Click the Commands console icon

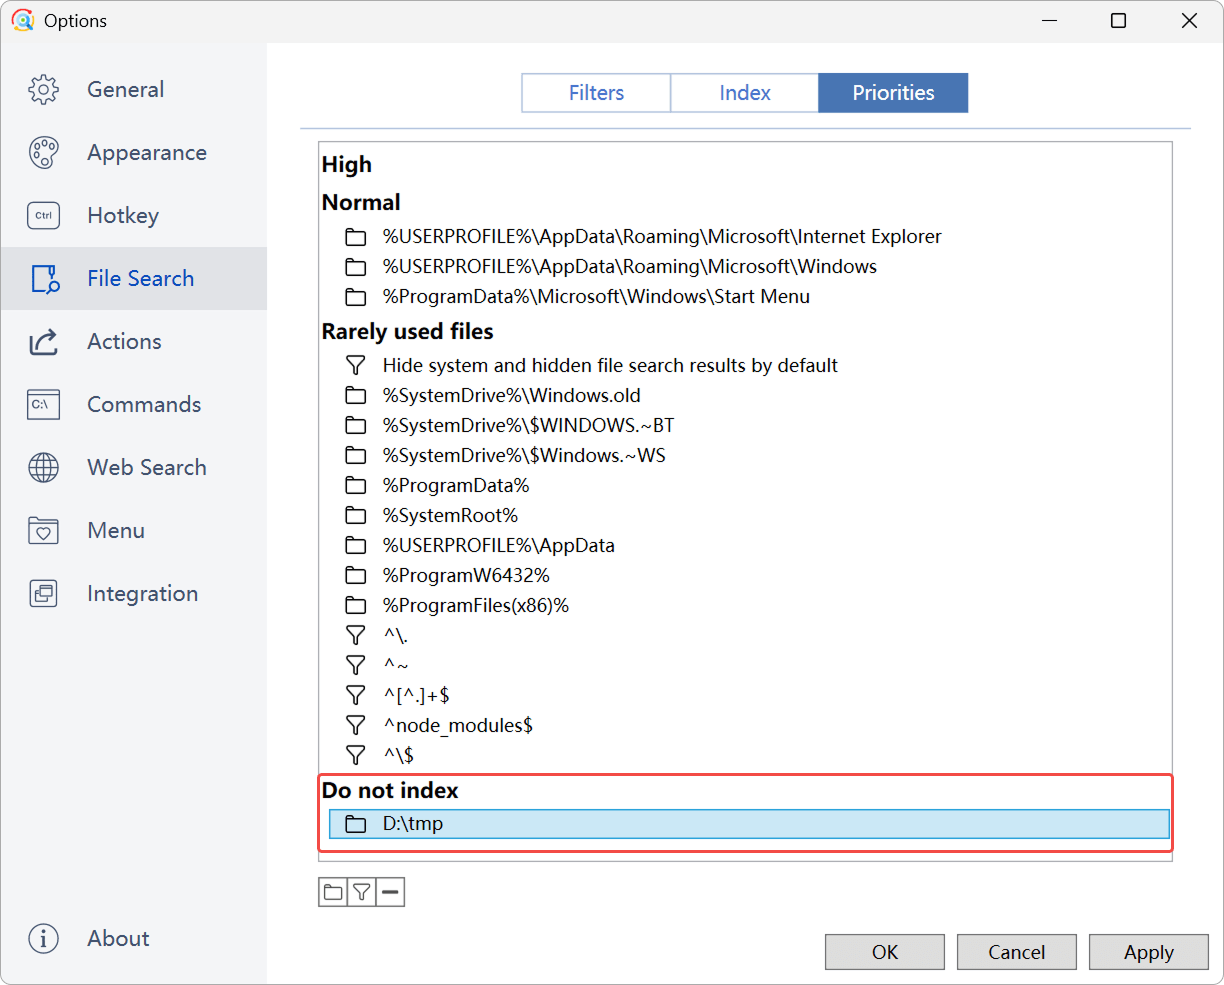[43, 405]
